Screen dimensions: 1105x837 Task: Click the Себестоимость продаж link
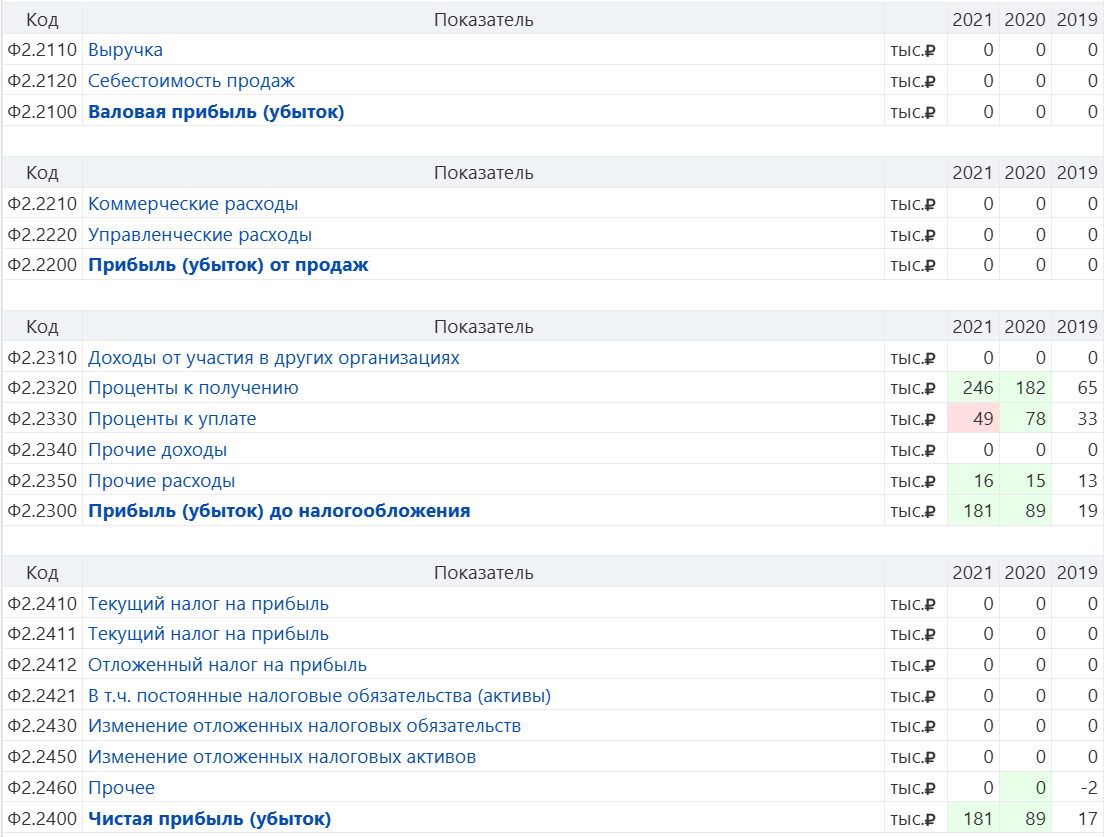(191, 81)
